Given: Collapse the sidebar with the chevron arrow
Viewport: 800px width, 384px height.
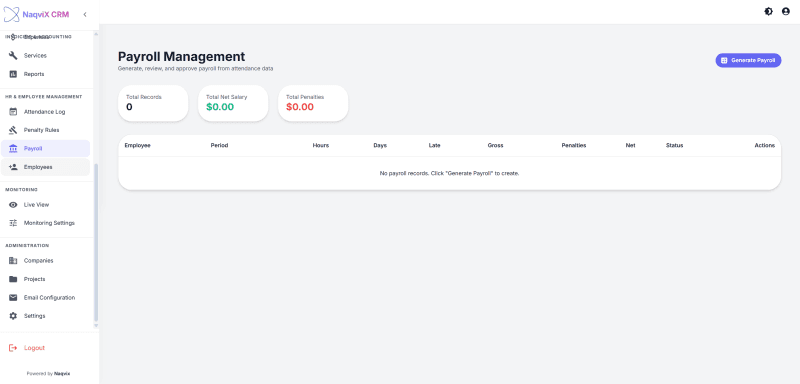Looking at the screenshot, I should (85, 14).
